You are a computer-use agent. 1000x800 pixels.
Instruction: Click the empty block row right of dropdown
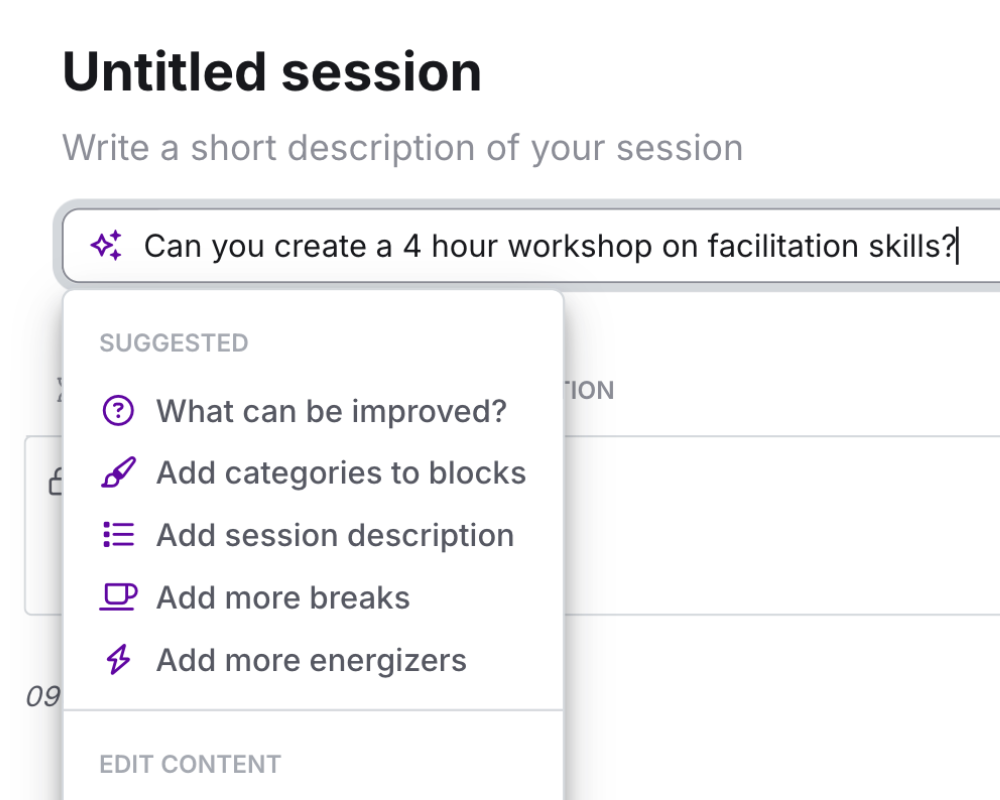tap(780, 525)
